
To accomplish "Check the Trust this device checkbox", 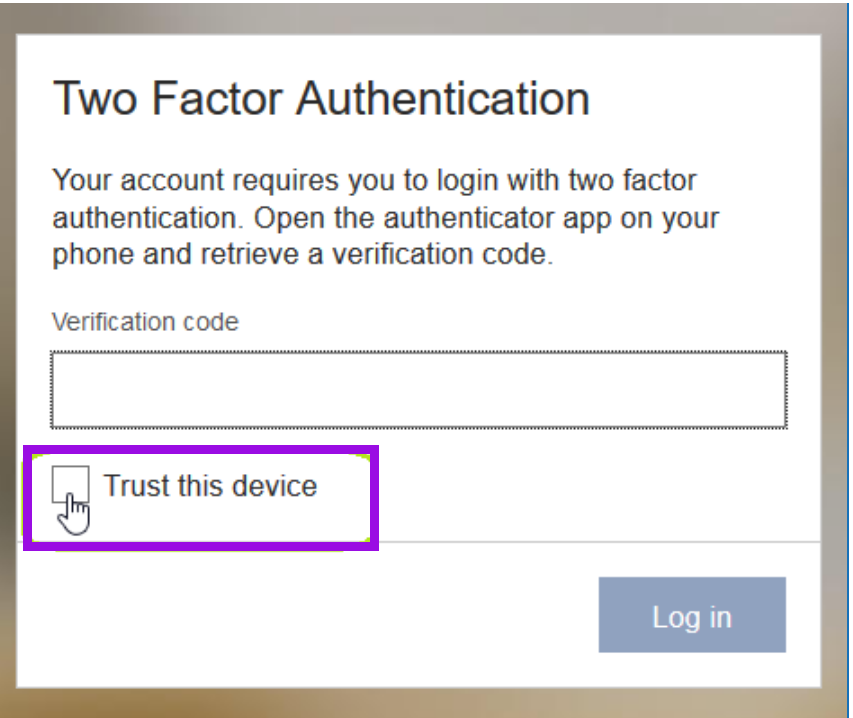I will [x=70, y=484].
